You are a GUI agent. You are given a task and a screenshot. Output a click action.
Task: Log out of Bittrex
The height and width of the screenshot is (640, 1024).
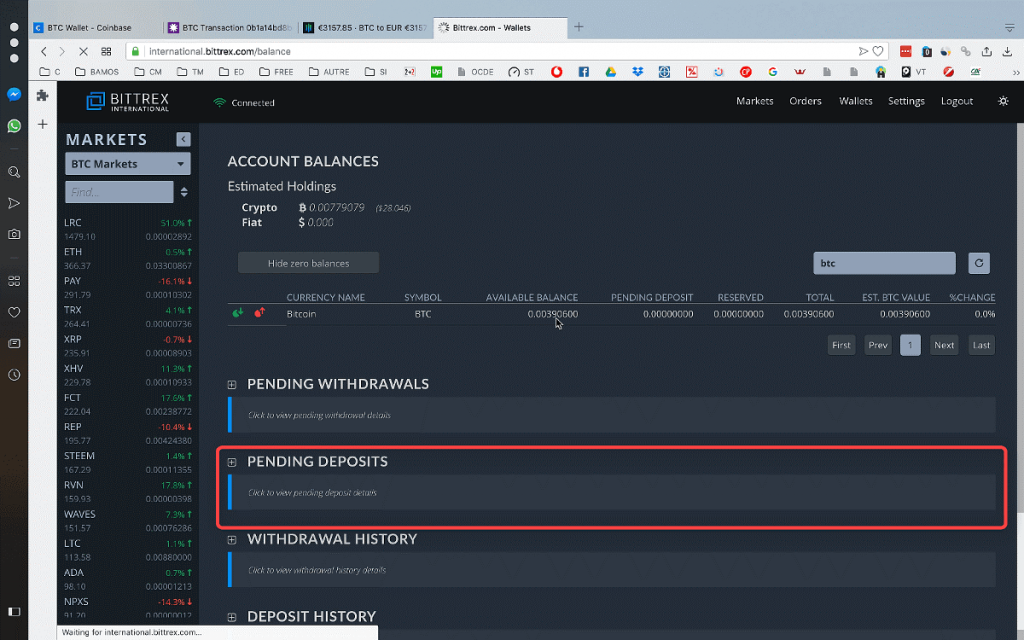(x=957, y=101)
